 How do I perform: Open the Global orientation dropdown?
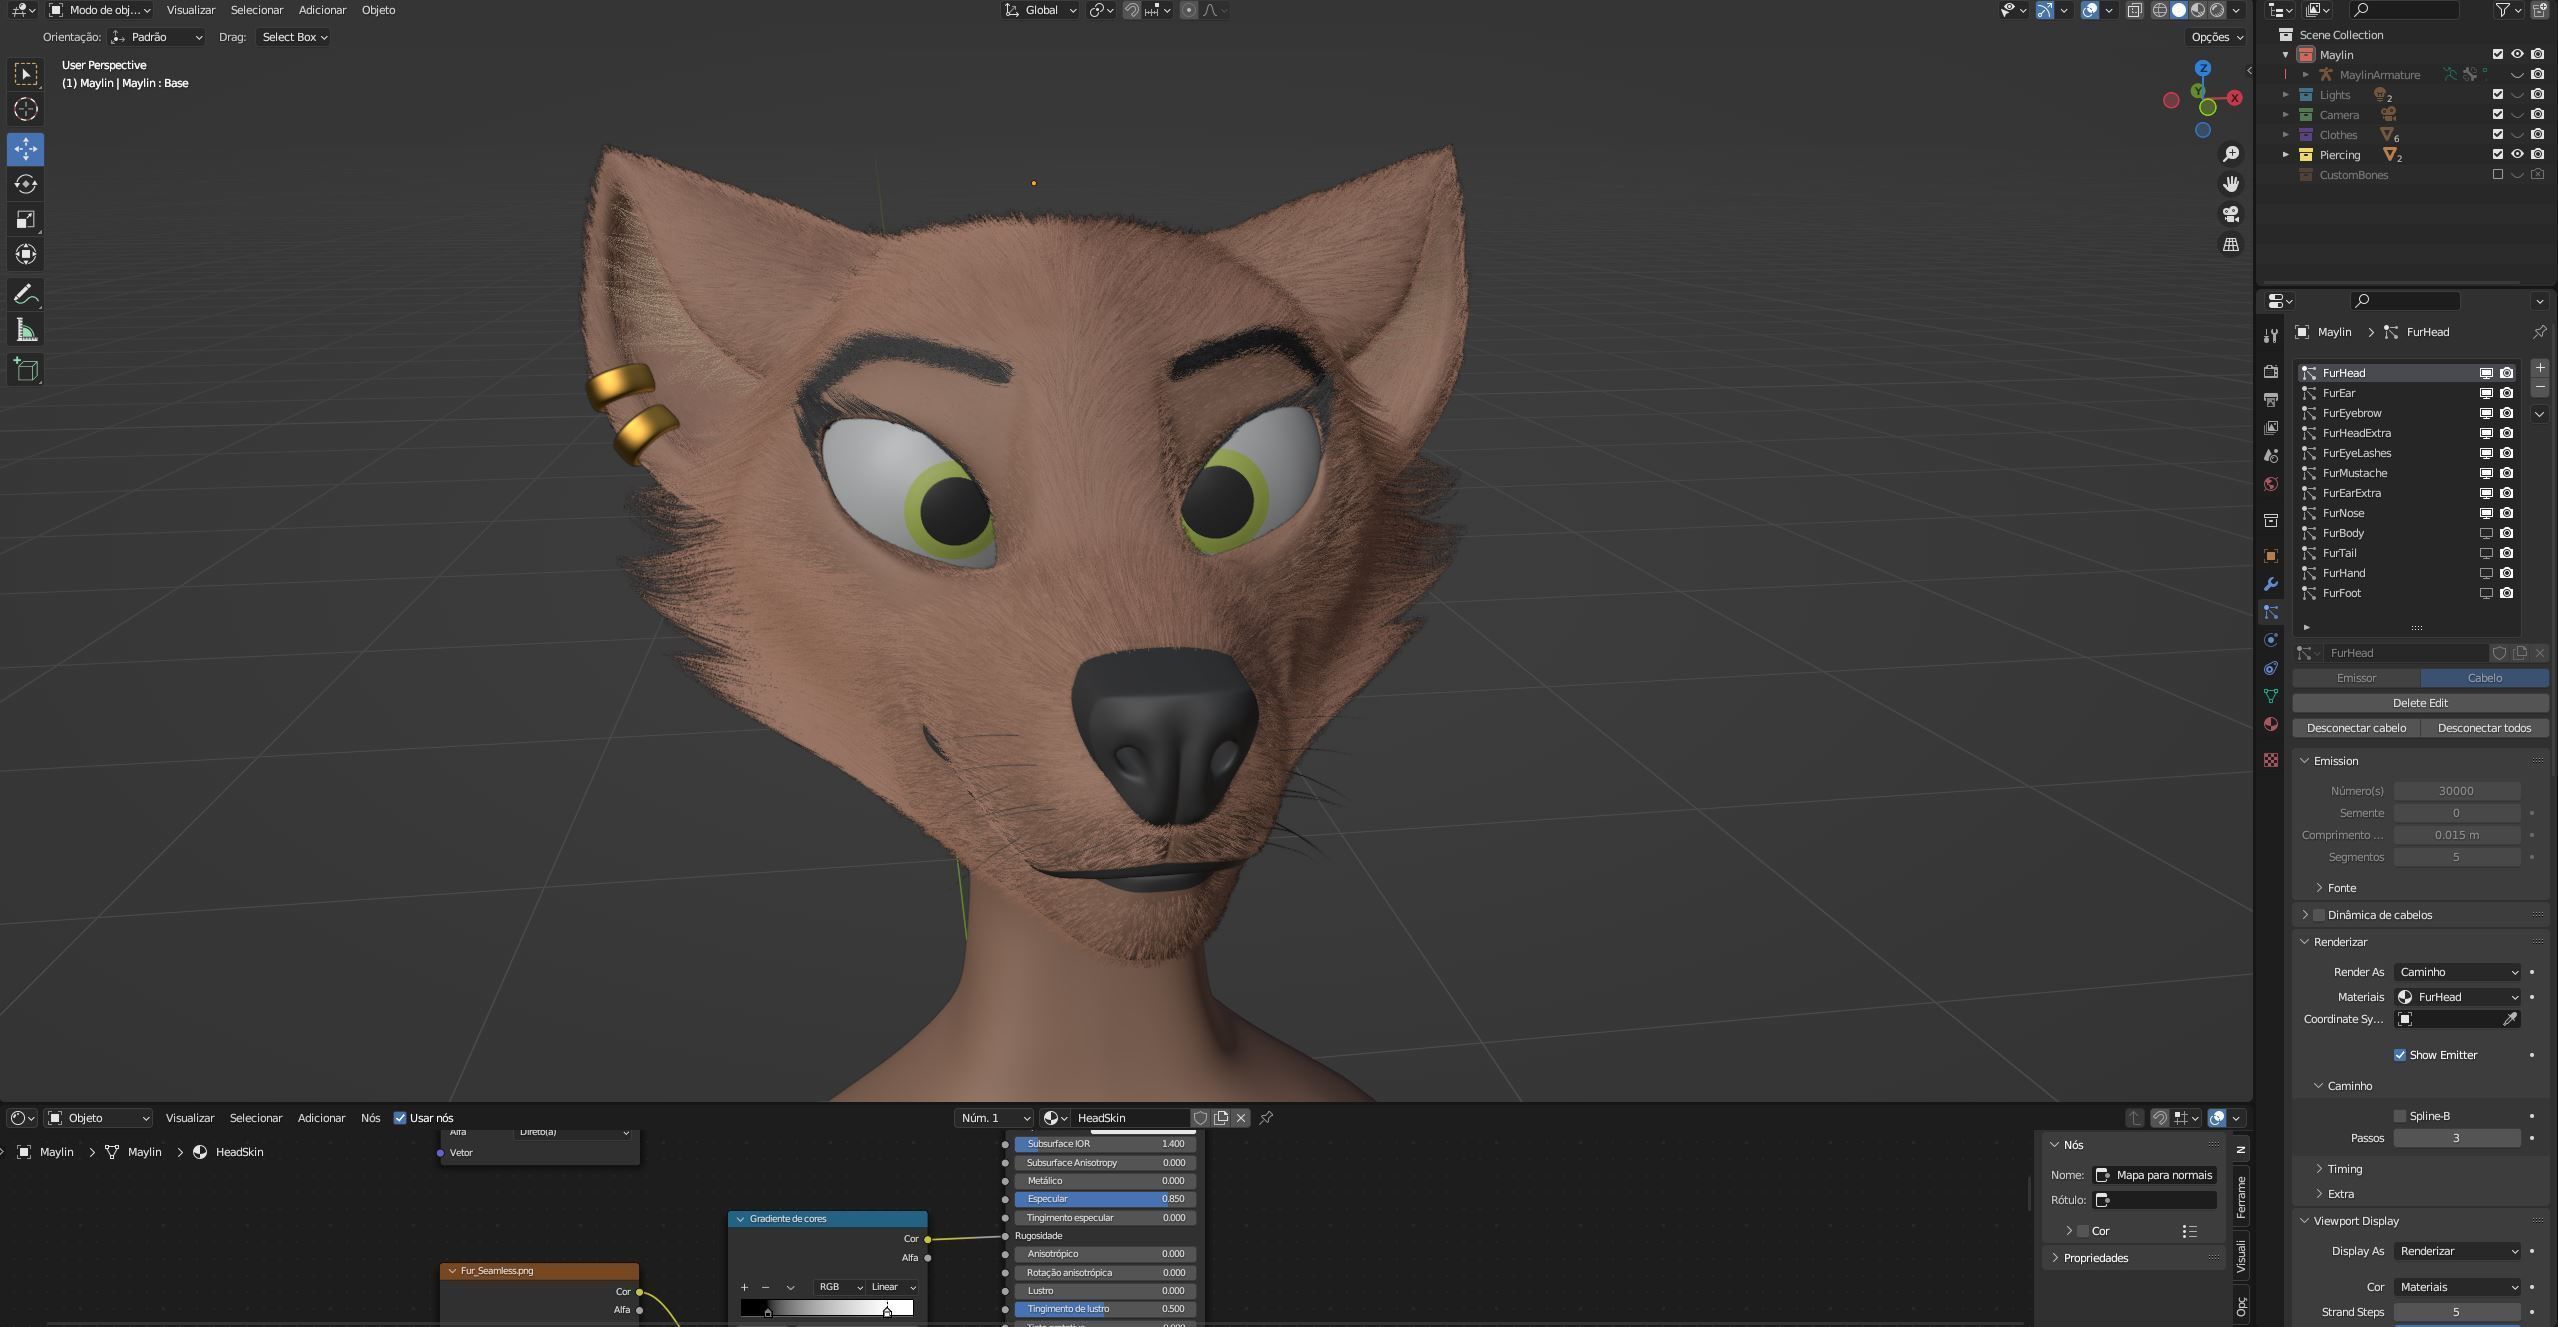pyautogui.click(x=1040, y=10)
